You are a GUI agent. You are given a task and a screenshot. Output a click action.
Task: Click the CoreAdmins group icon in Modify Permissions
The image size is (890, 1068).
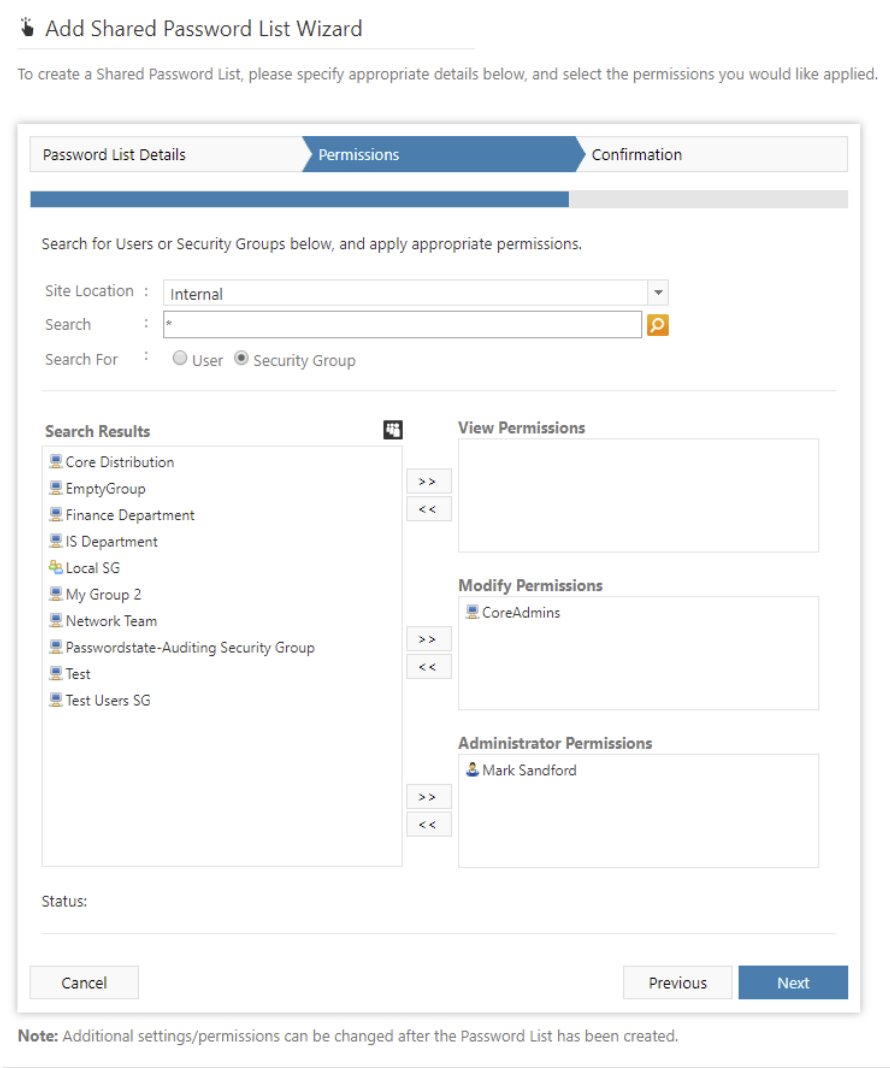click(470, 612)
